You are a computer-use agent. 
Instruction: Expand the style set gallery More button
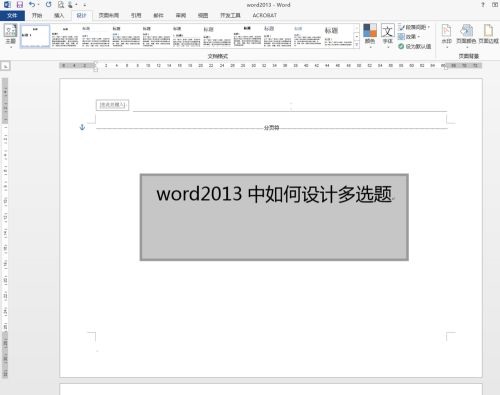pyautogui.click(x=357, y=44)
